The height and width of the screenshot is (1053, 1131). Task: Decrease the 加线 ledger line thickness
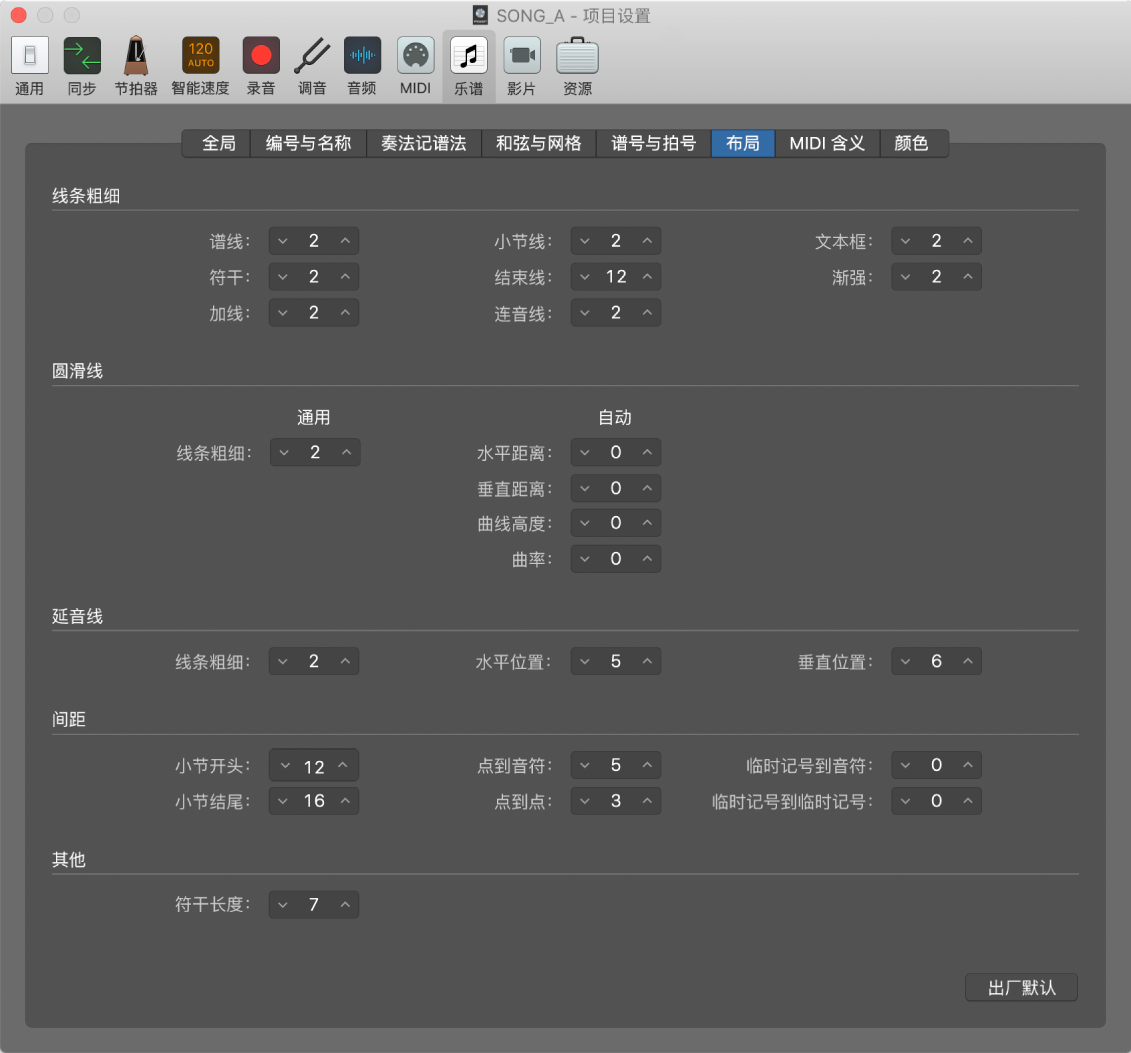(283, 313)
